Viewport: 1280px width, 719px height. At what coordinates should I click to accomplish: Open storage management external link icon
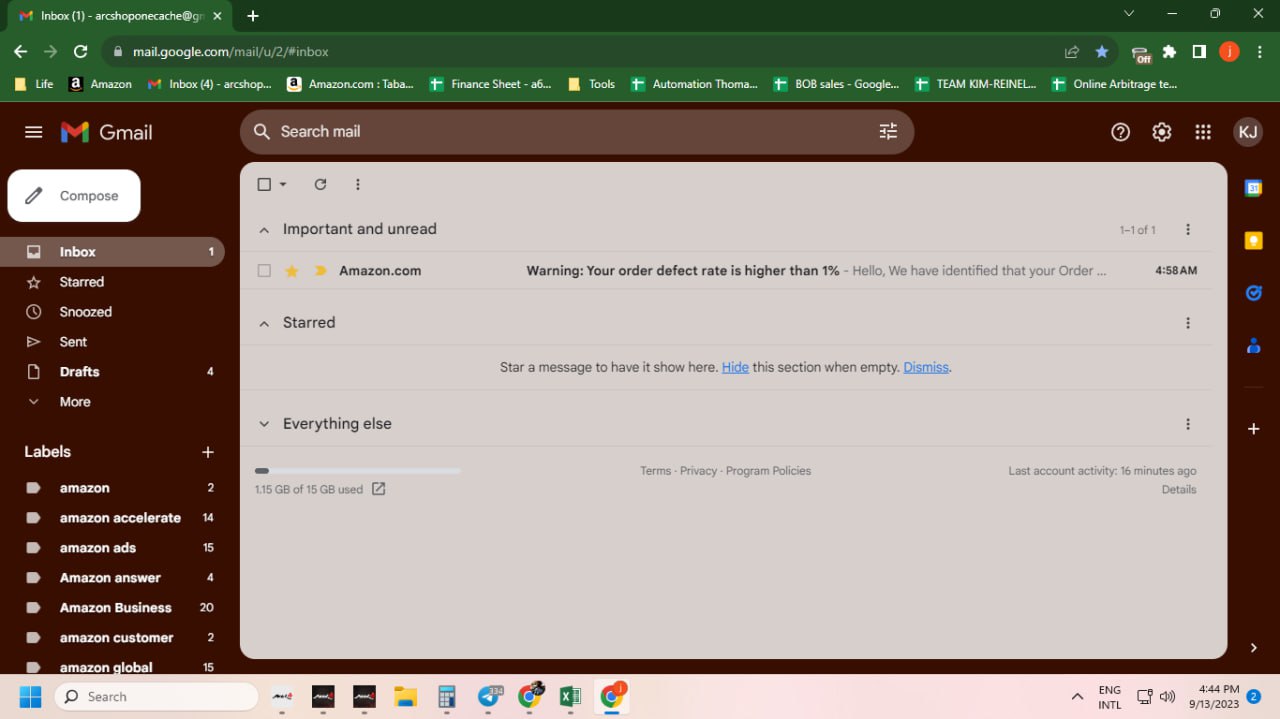[378, 489]
